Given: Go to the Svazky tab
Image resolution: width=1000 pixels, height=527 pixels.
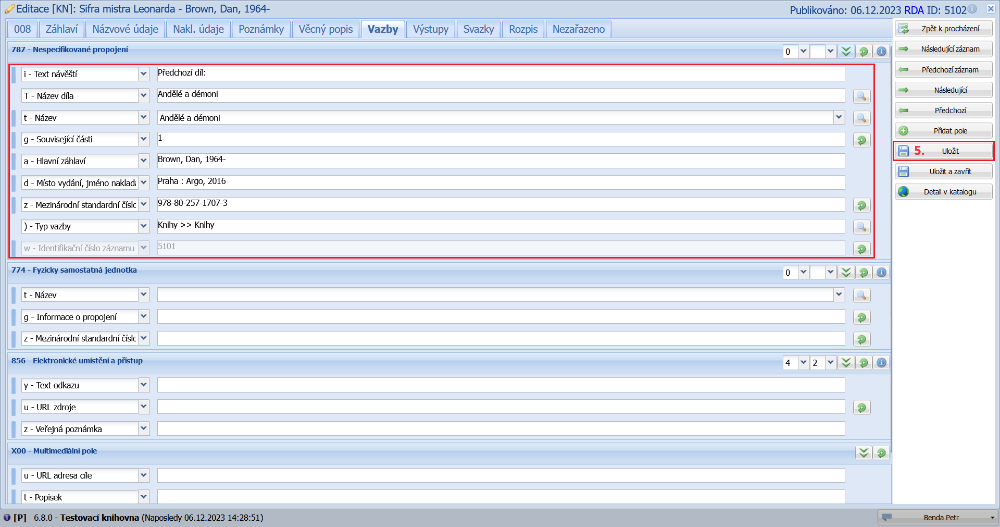Looking at the screenshot, I should 478,29.
